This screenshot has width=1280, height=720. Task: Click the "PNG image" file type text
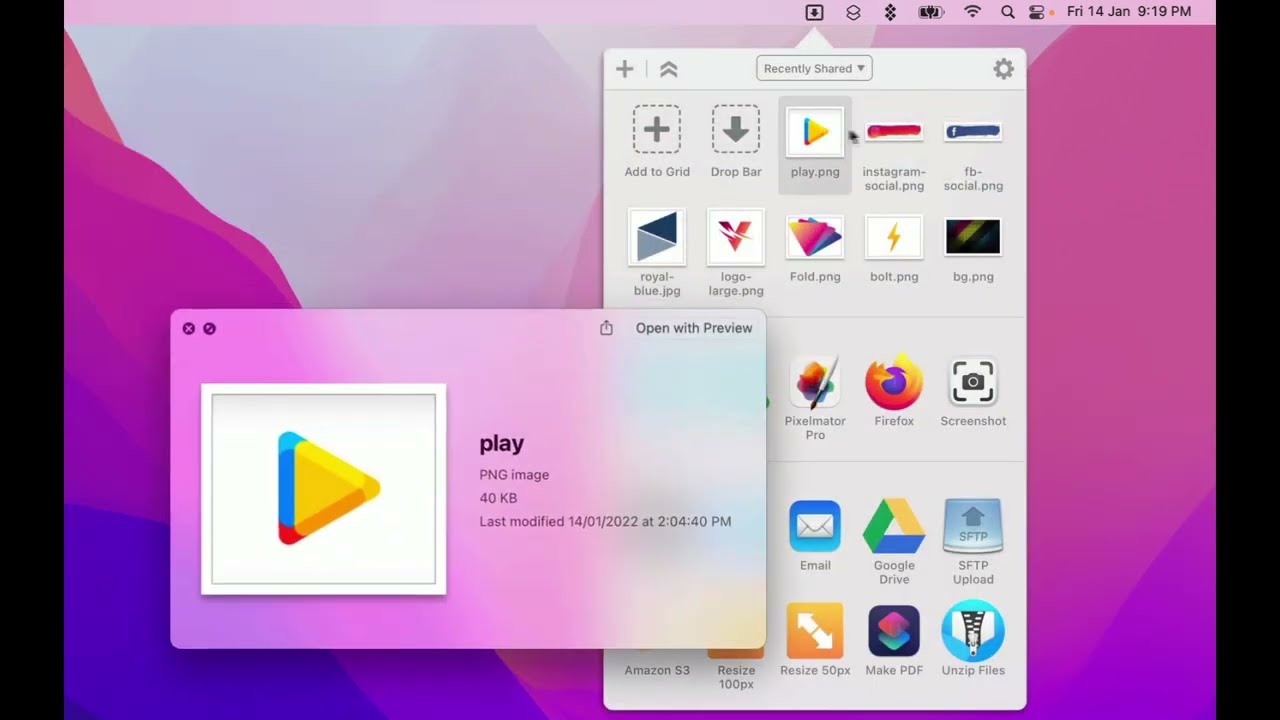514,475
